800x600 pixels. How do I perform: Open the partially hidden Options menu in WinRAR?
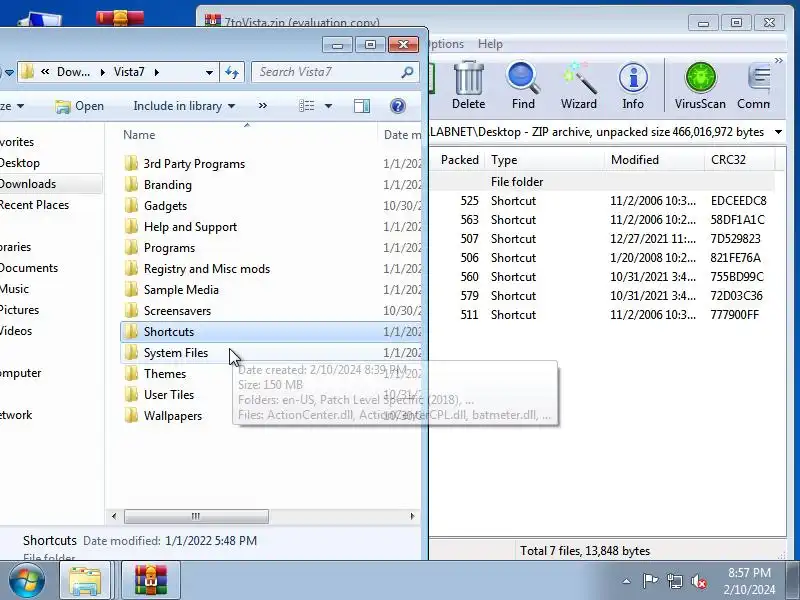pos(446,44)
